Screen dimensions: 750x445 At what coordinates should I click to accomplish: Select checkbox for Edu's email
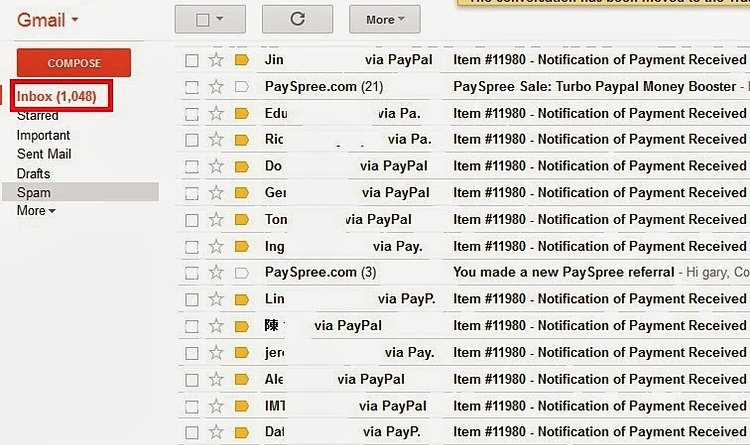(x=192, y=114)
